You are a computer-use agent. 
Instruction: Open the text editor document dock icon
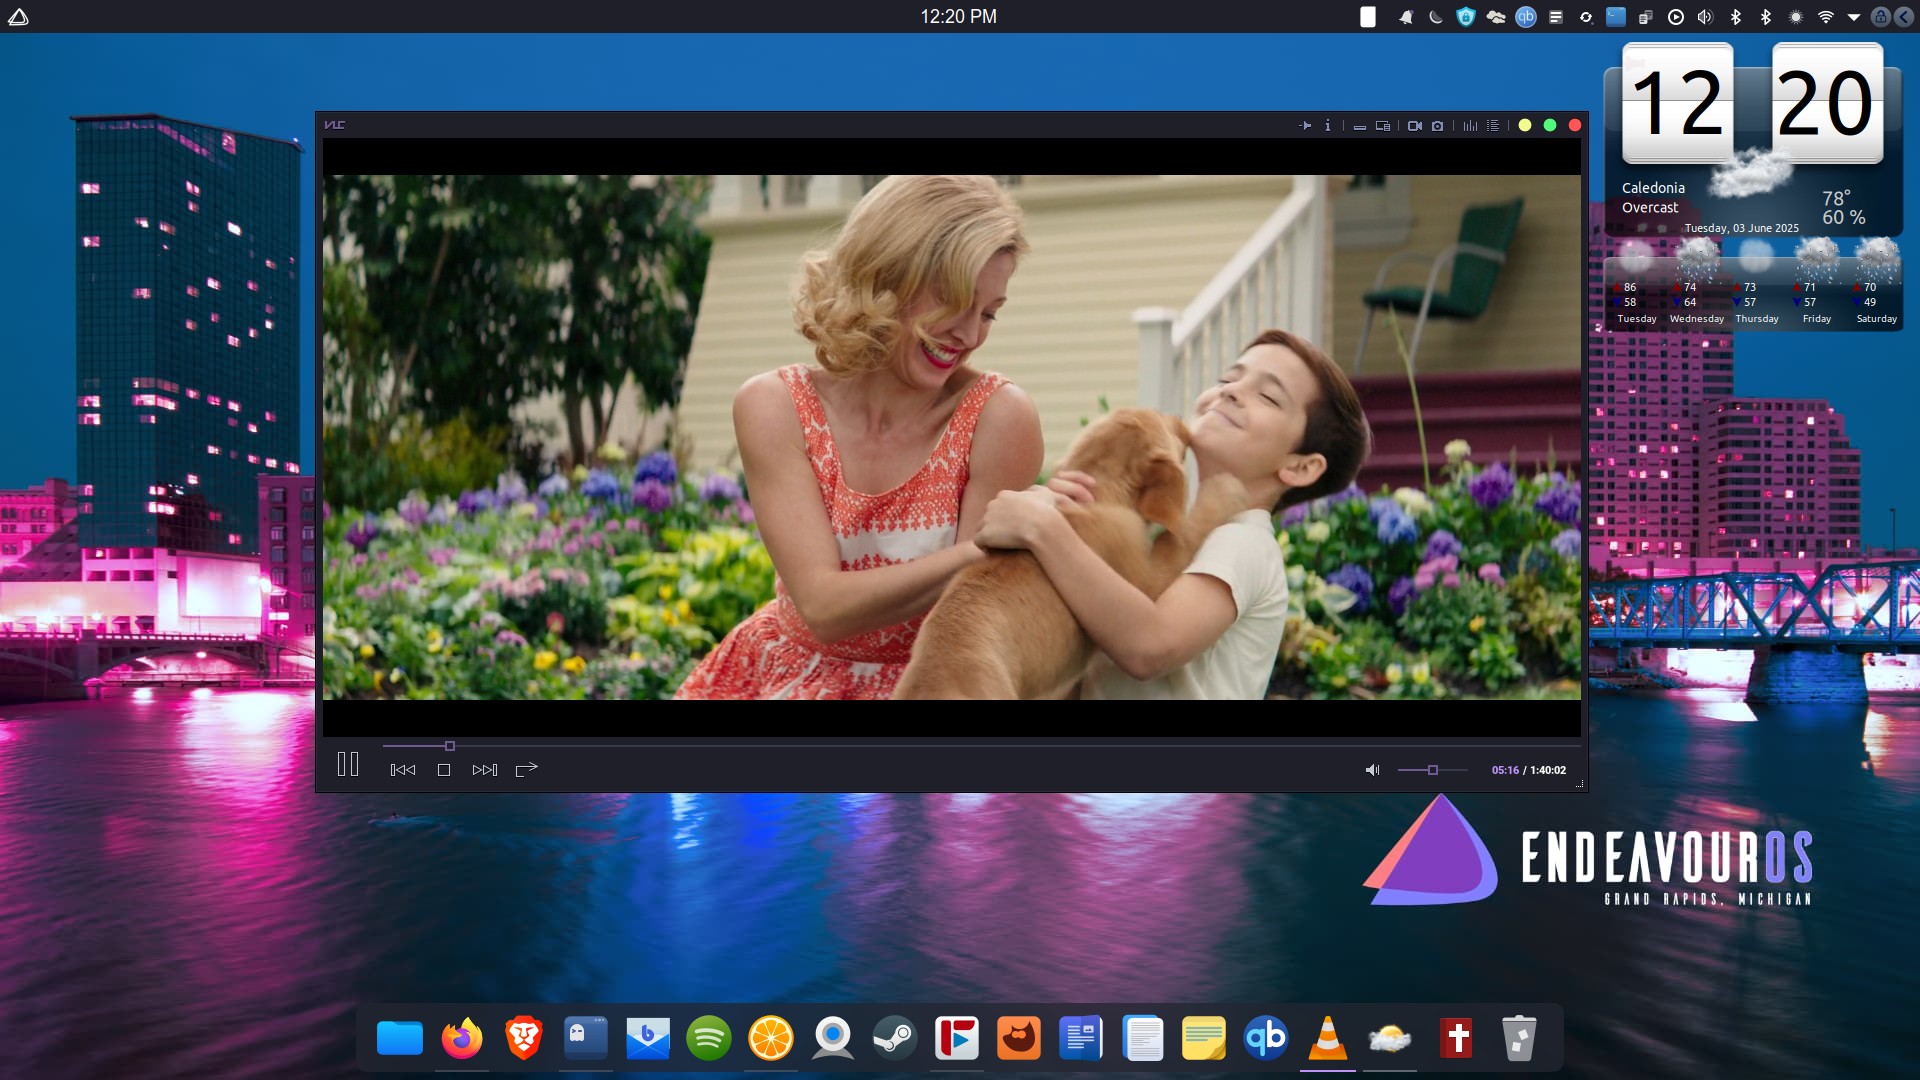1143,1038
